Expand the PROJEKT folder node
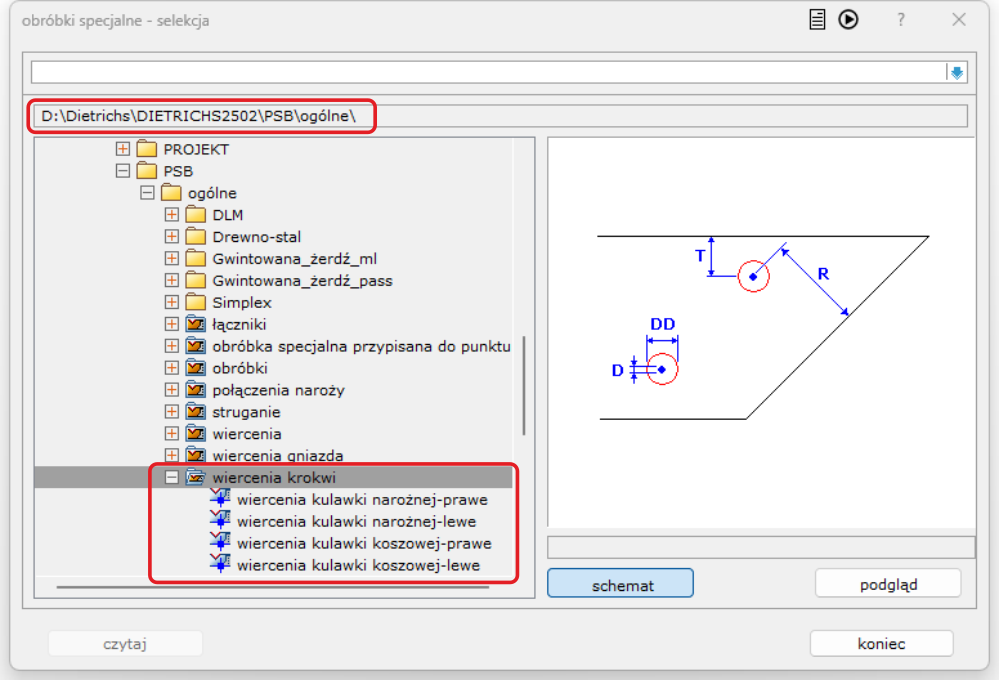The width and height of the screenshot is (999, 680). tap(123, 149)
